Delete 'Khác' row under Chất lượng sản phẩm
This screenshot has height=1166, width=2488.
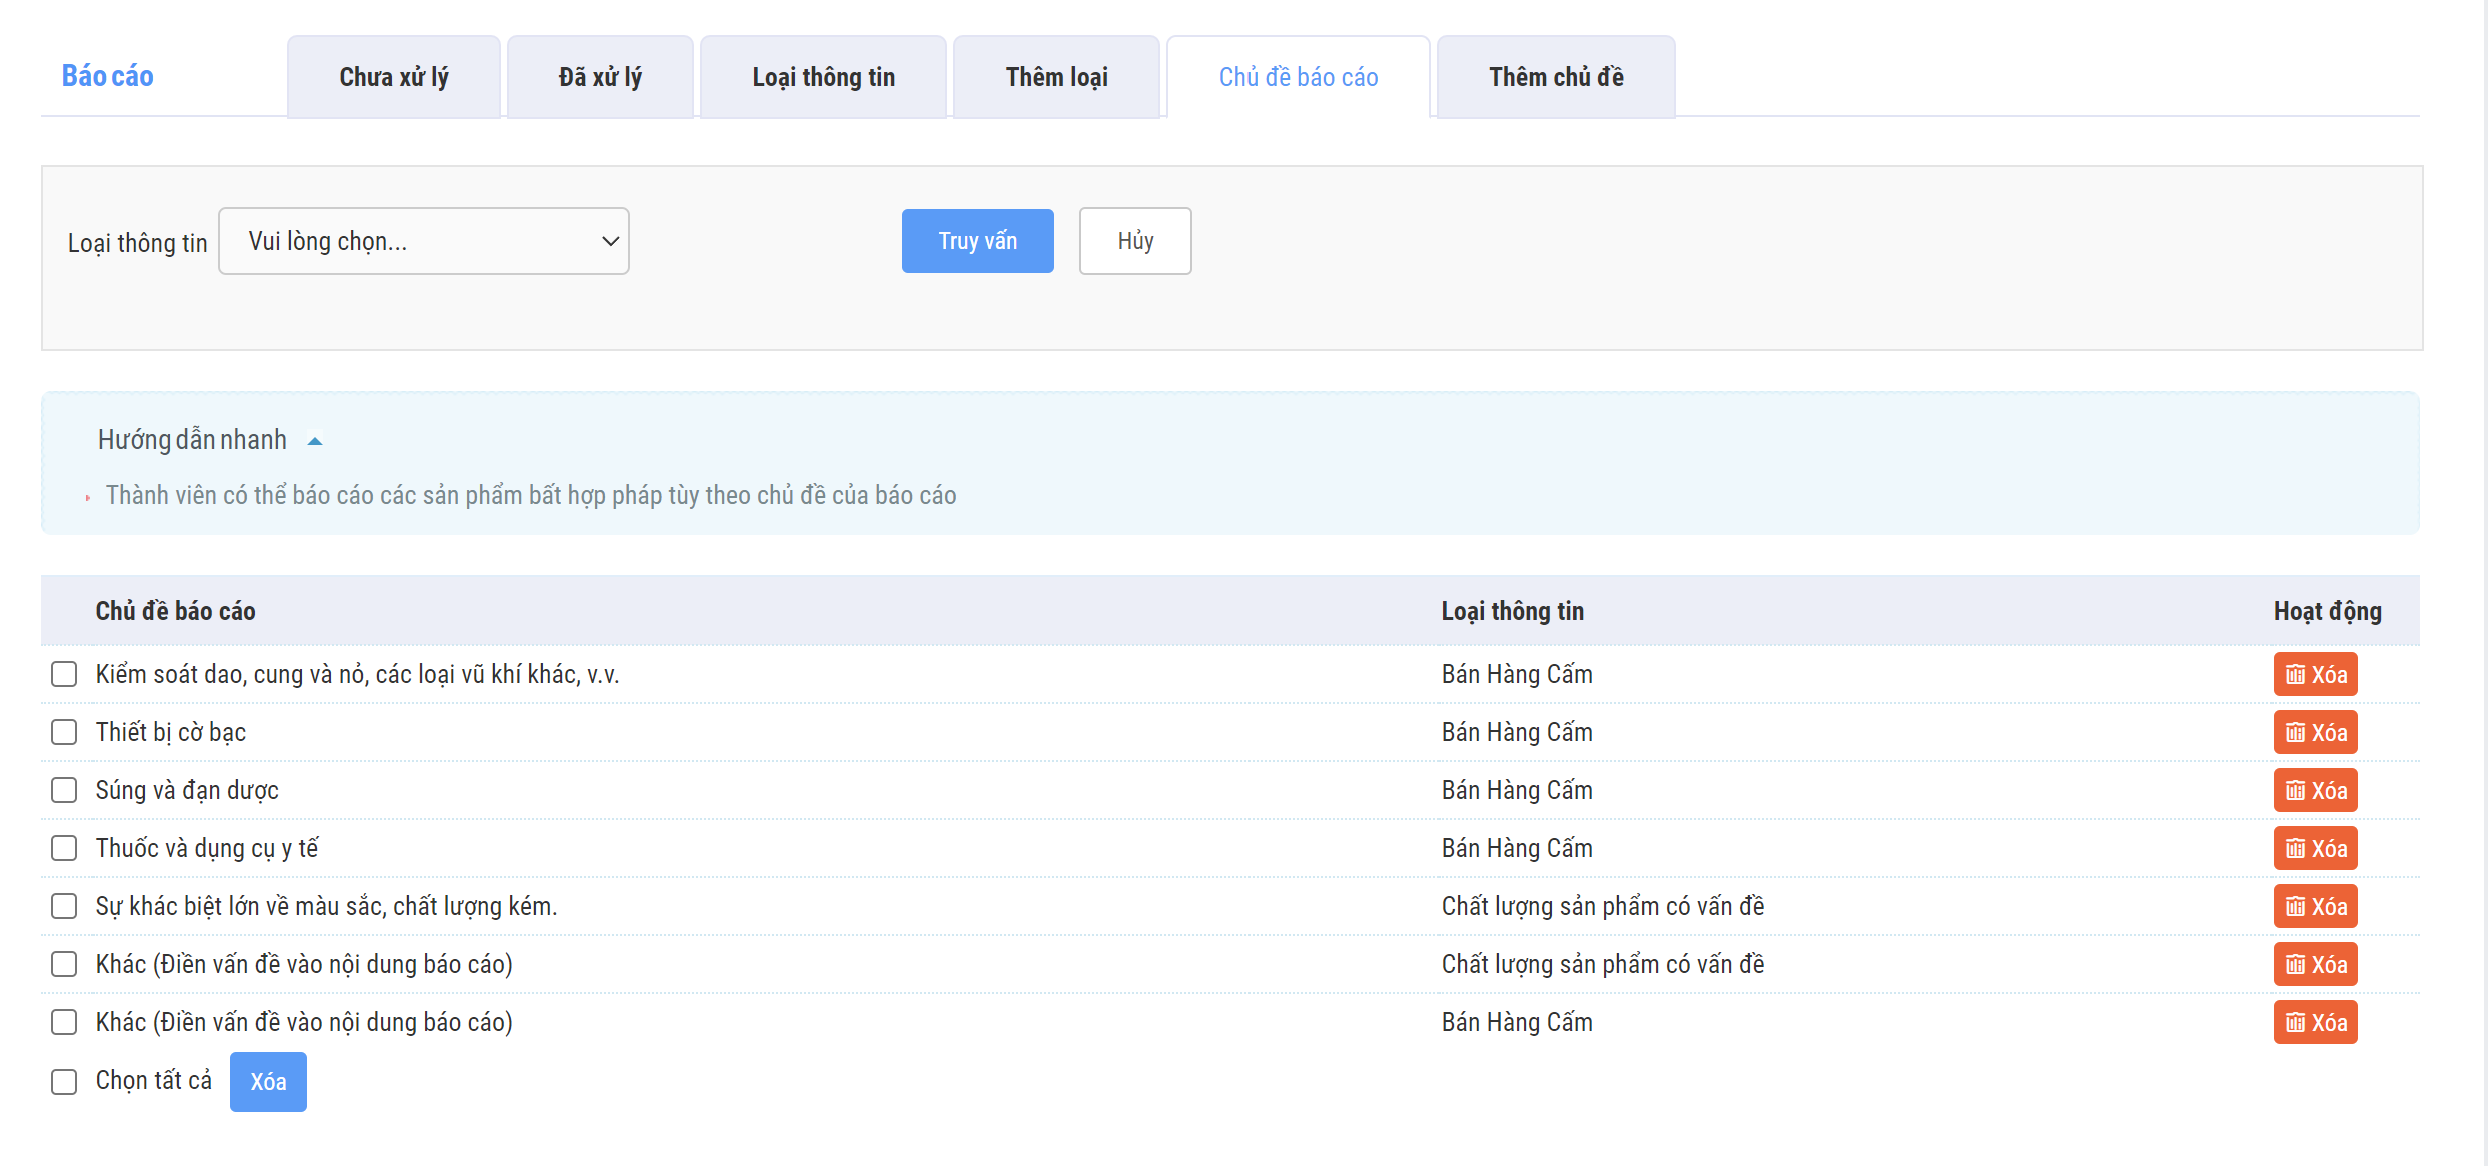pos(2315,964)
